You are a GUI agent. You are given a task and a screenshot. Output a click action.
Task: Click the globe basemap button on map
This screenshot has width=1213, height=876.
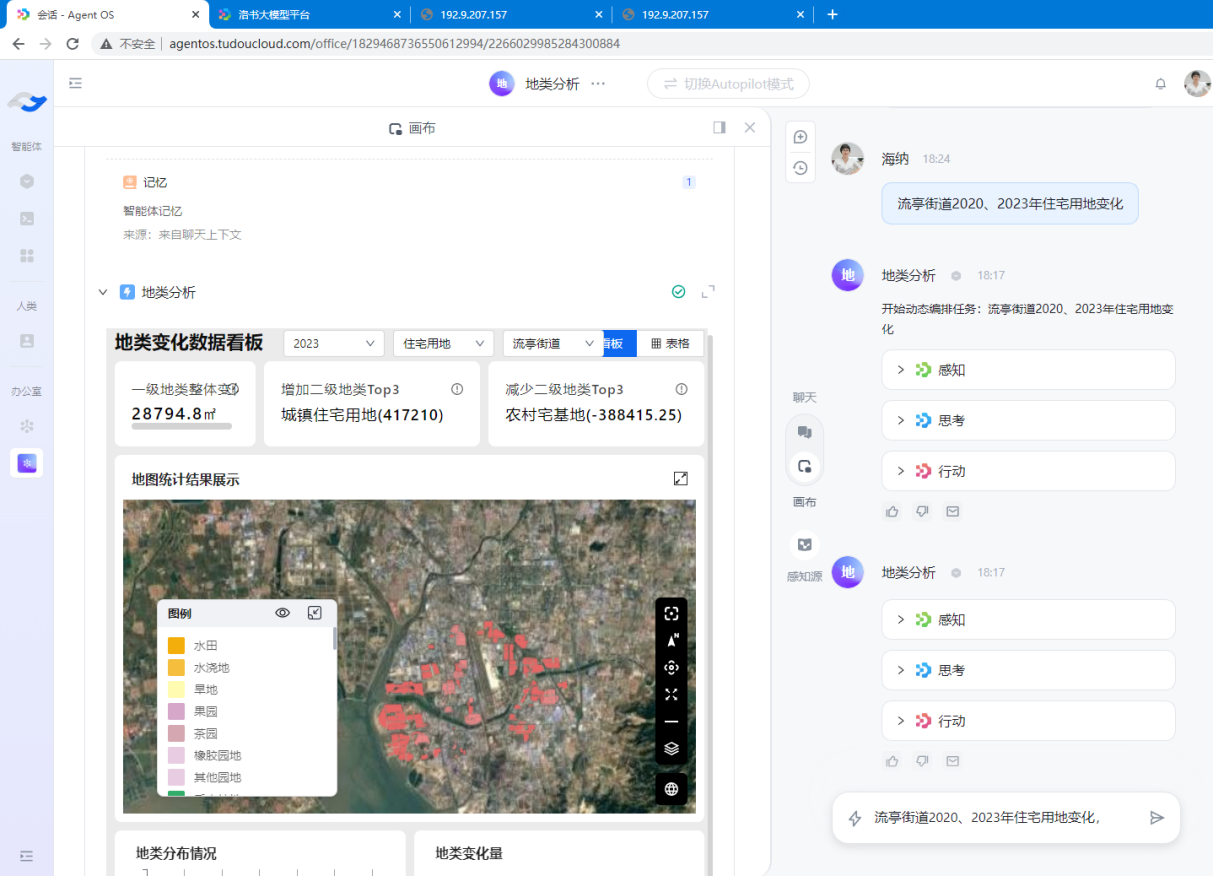point(671,789)
